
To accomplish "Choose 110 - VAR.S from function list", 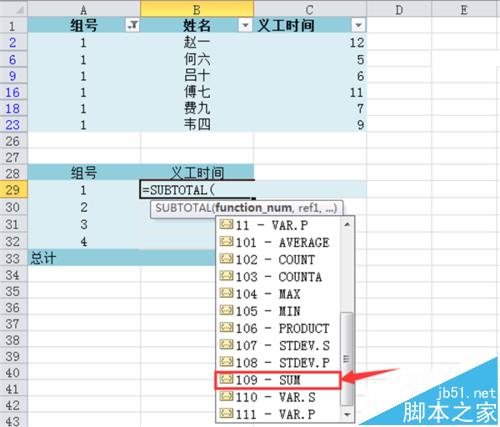I will [x=278, y=397].
